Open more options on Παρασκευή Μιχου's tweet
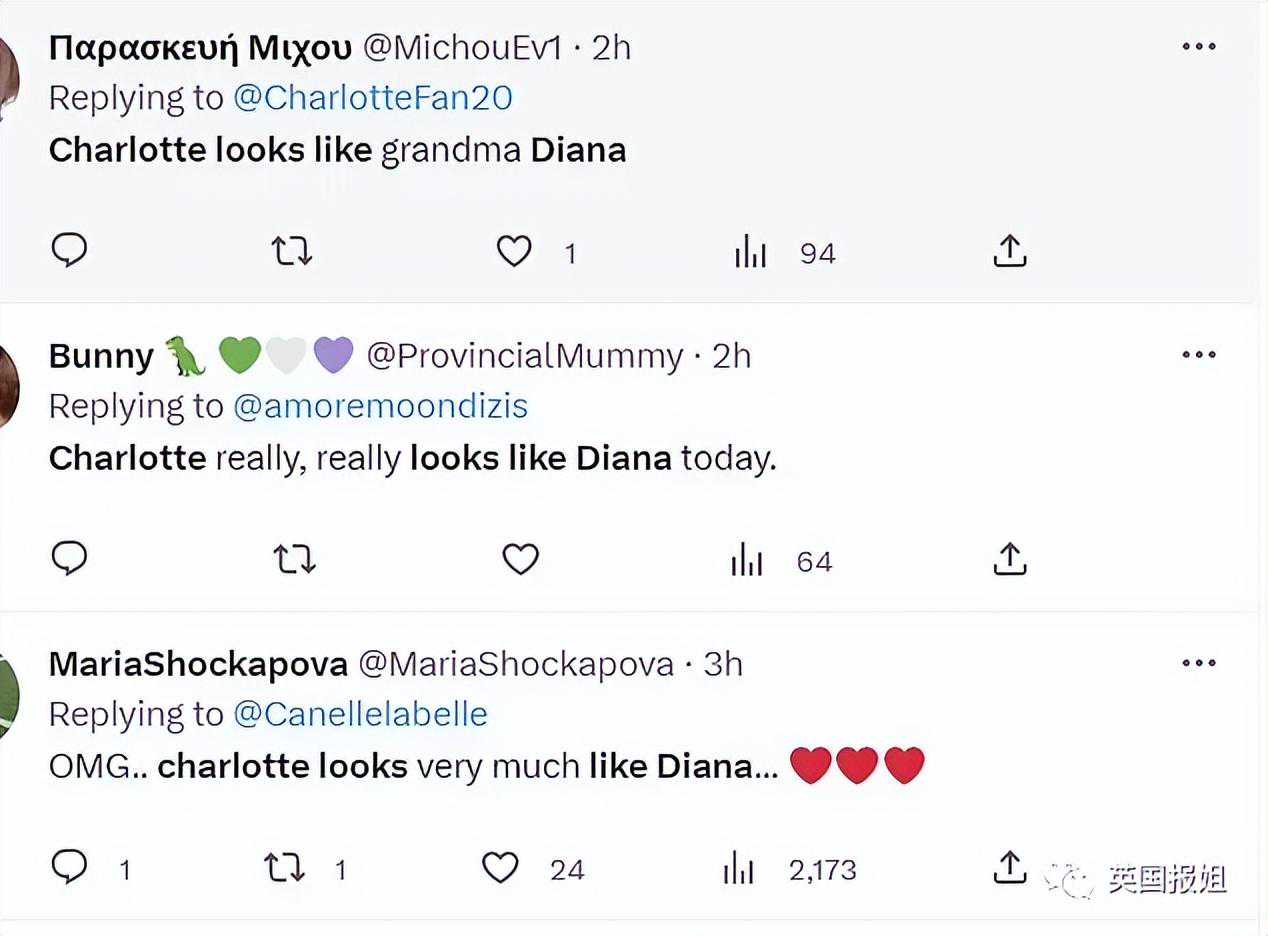The height and width of the screenshot is (936, 1268). click(1198, 47)
